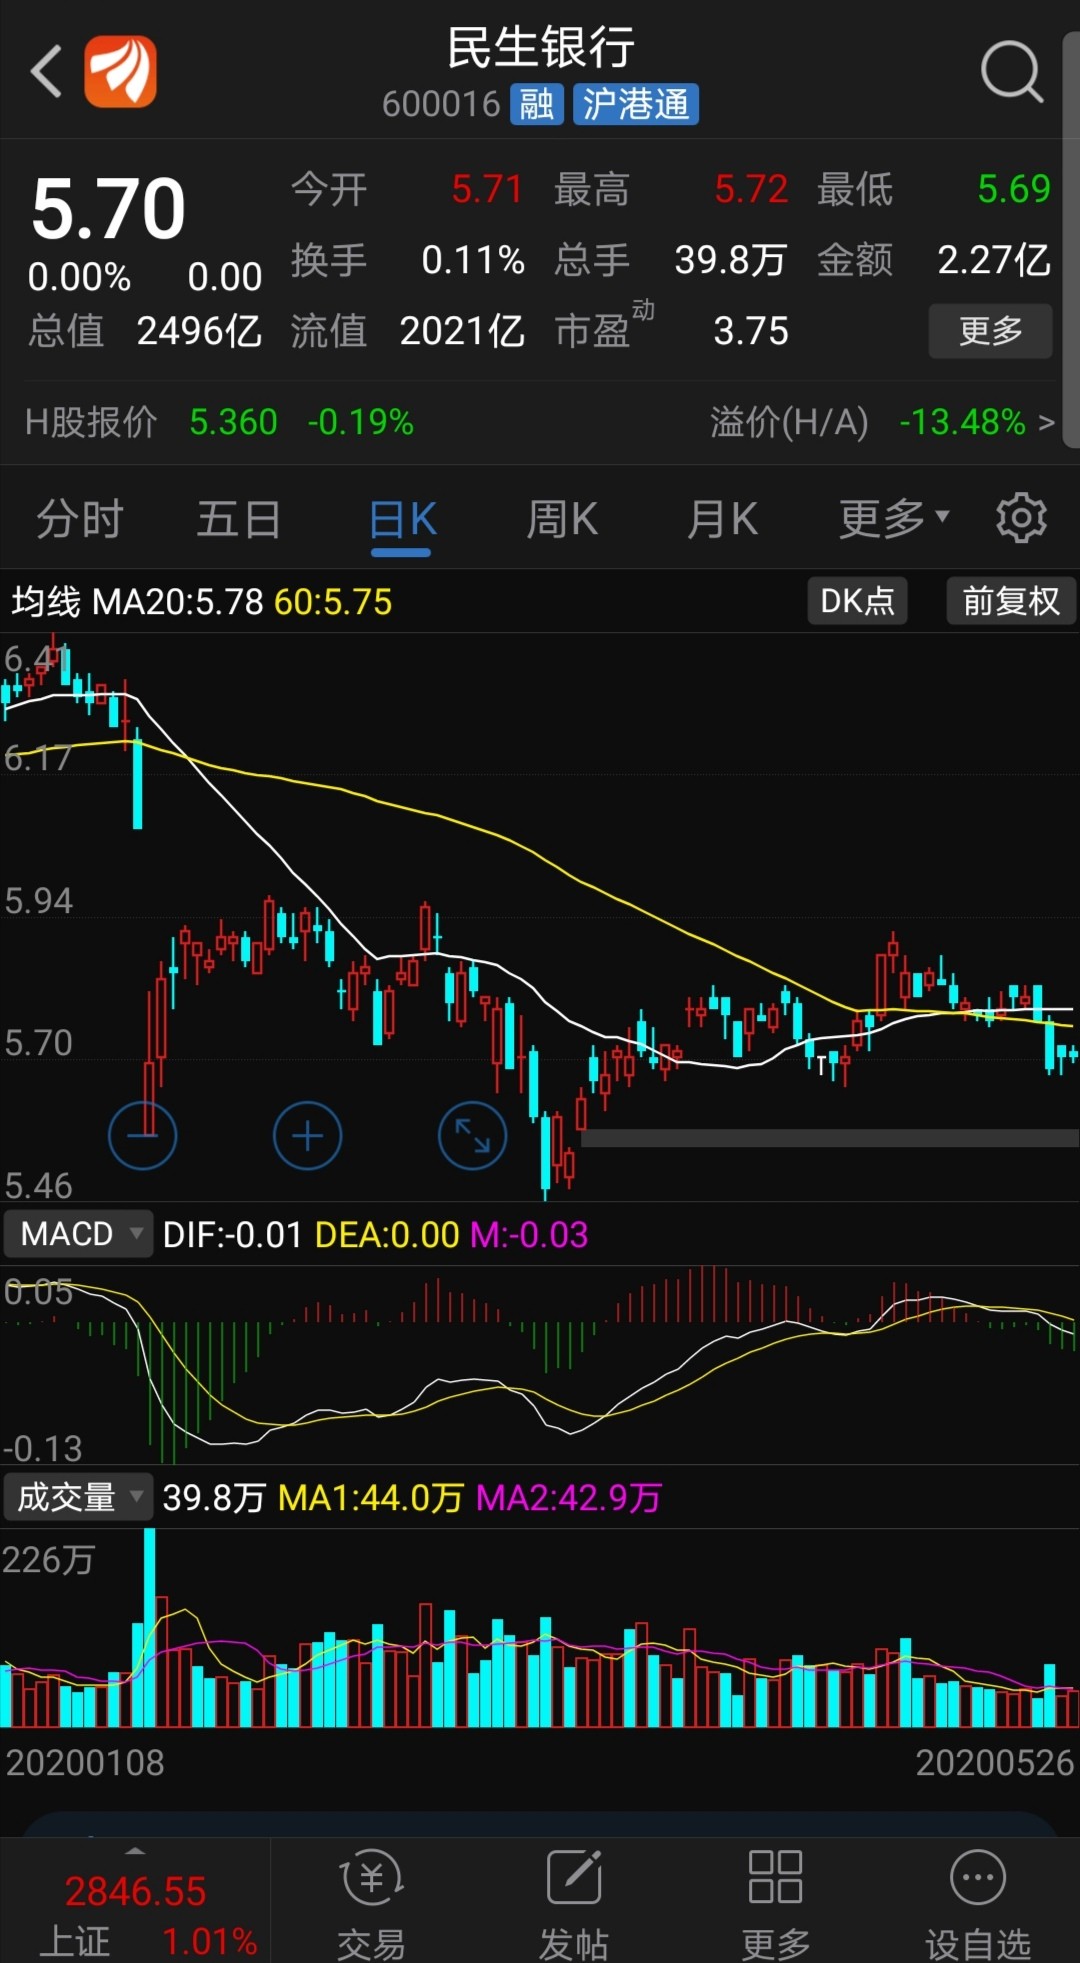The image size is (1080, 1963).
Task: Switch to 月K tab
Action: 722,520
